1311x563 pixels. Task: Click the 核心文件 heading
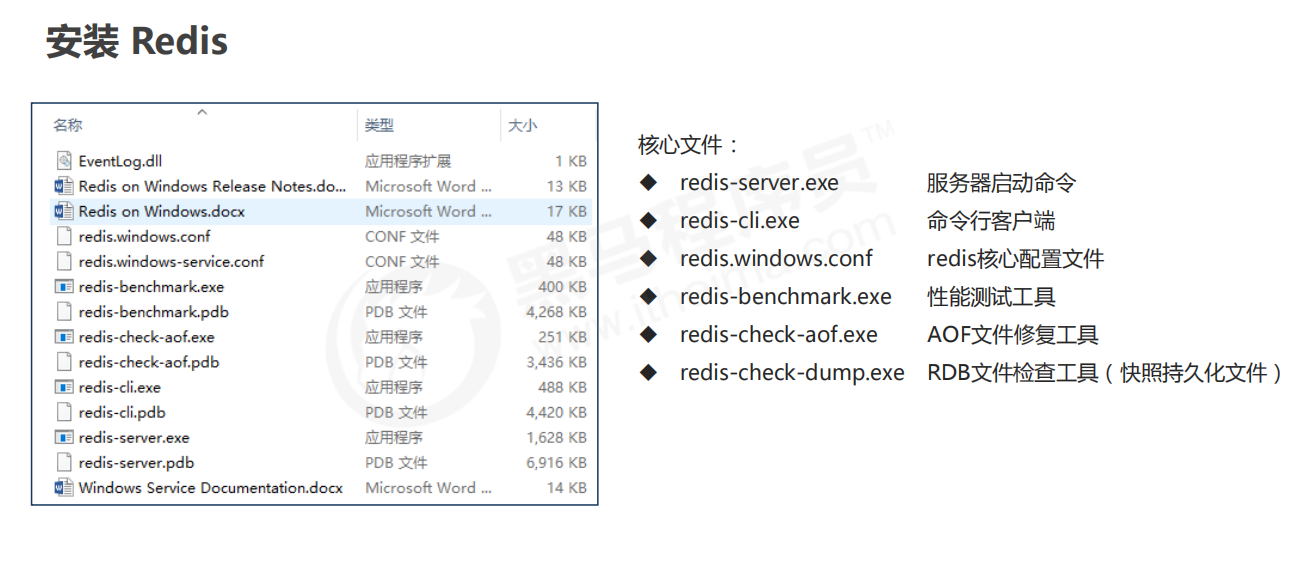pyautogui.click(x=688, y=145)
